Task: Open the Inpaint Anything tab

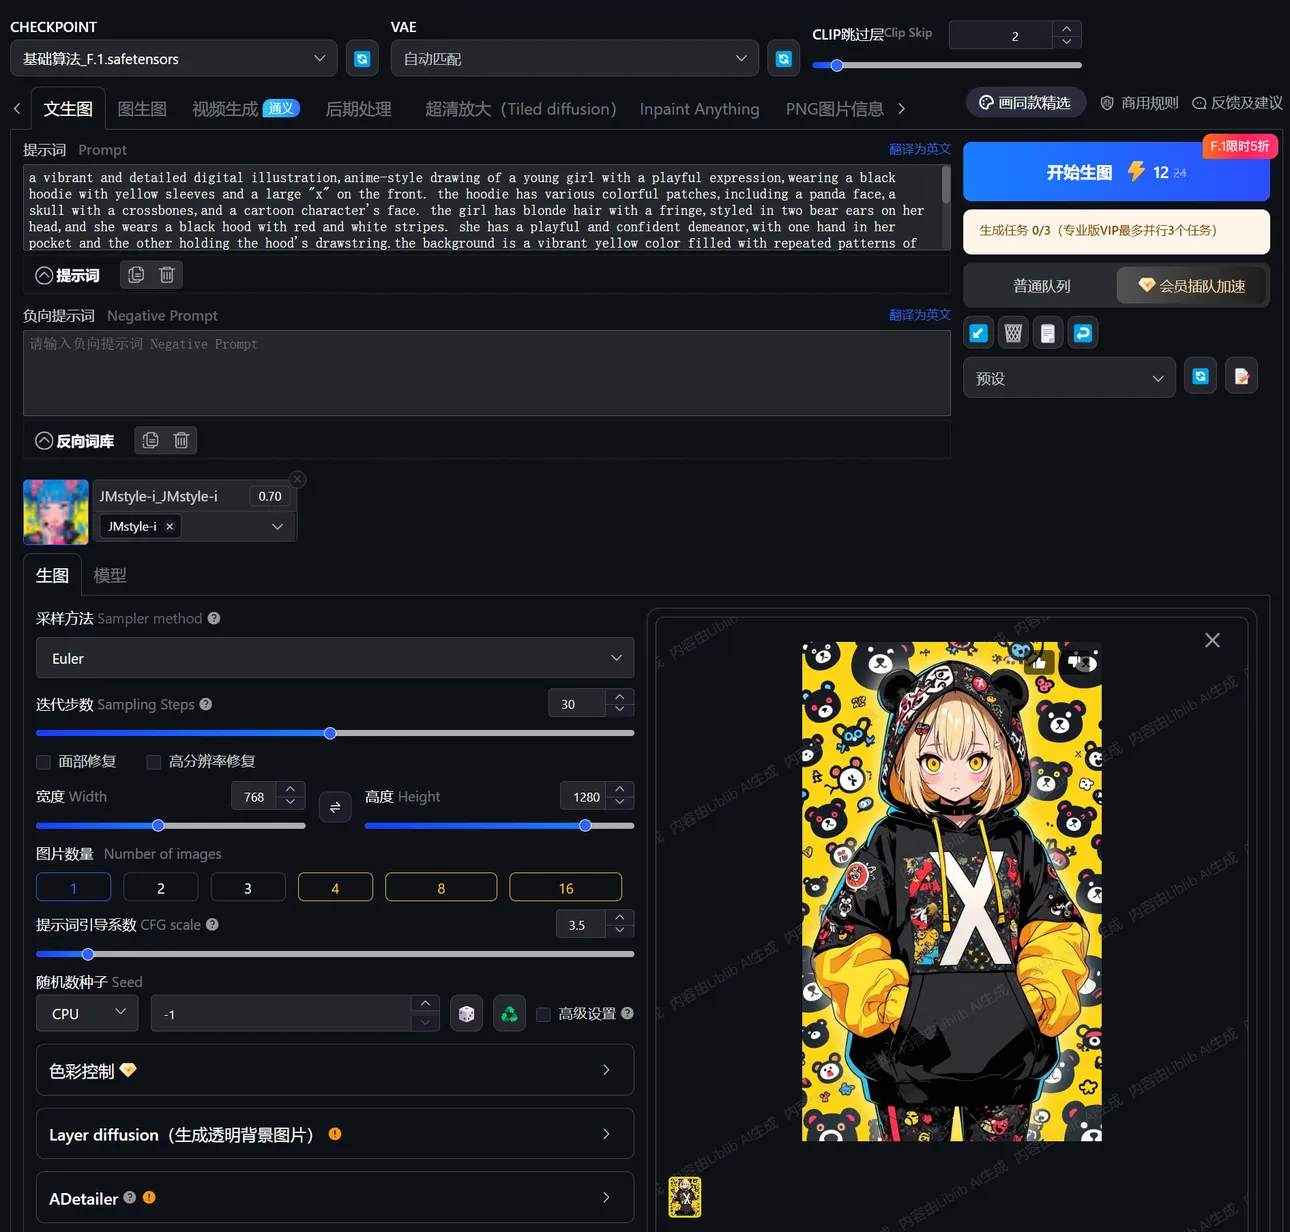Action: point(699,109)
